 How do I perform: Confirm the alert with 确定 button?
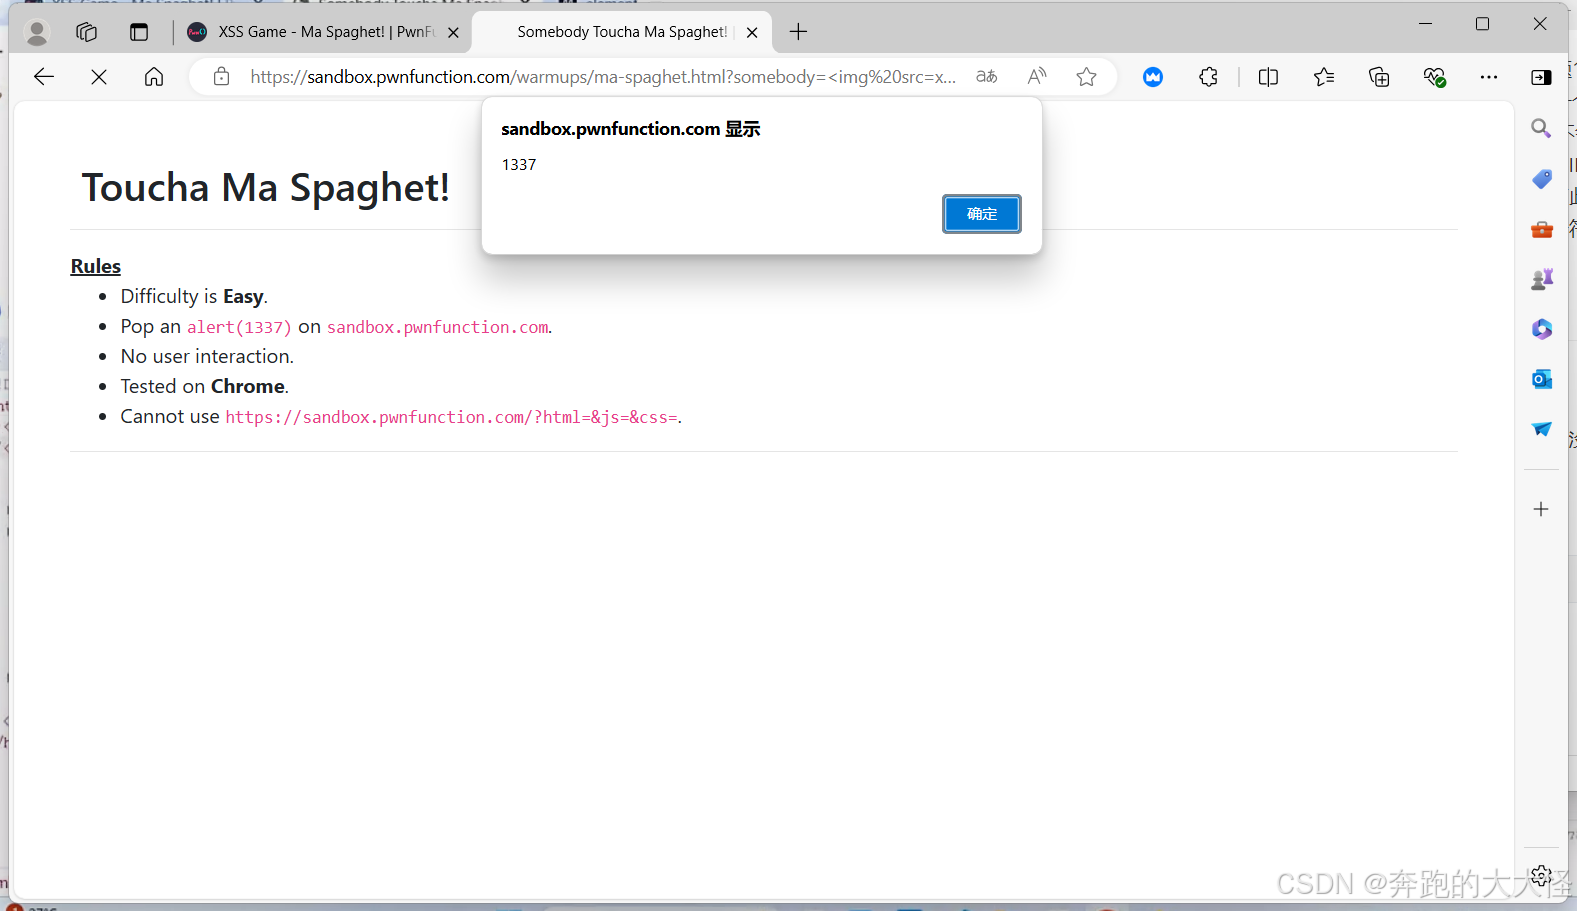(x=981, y=214)
